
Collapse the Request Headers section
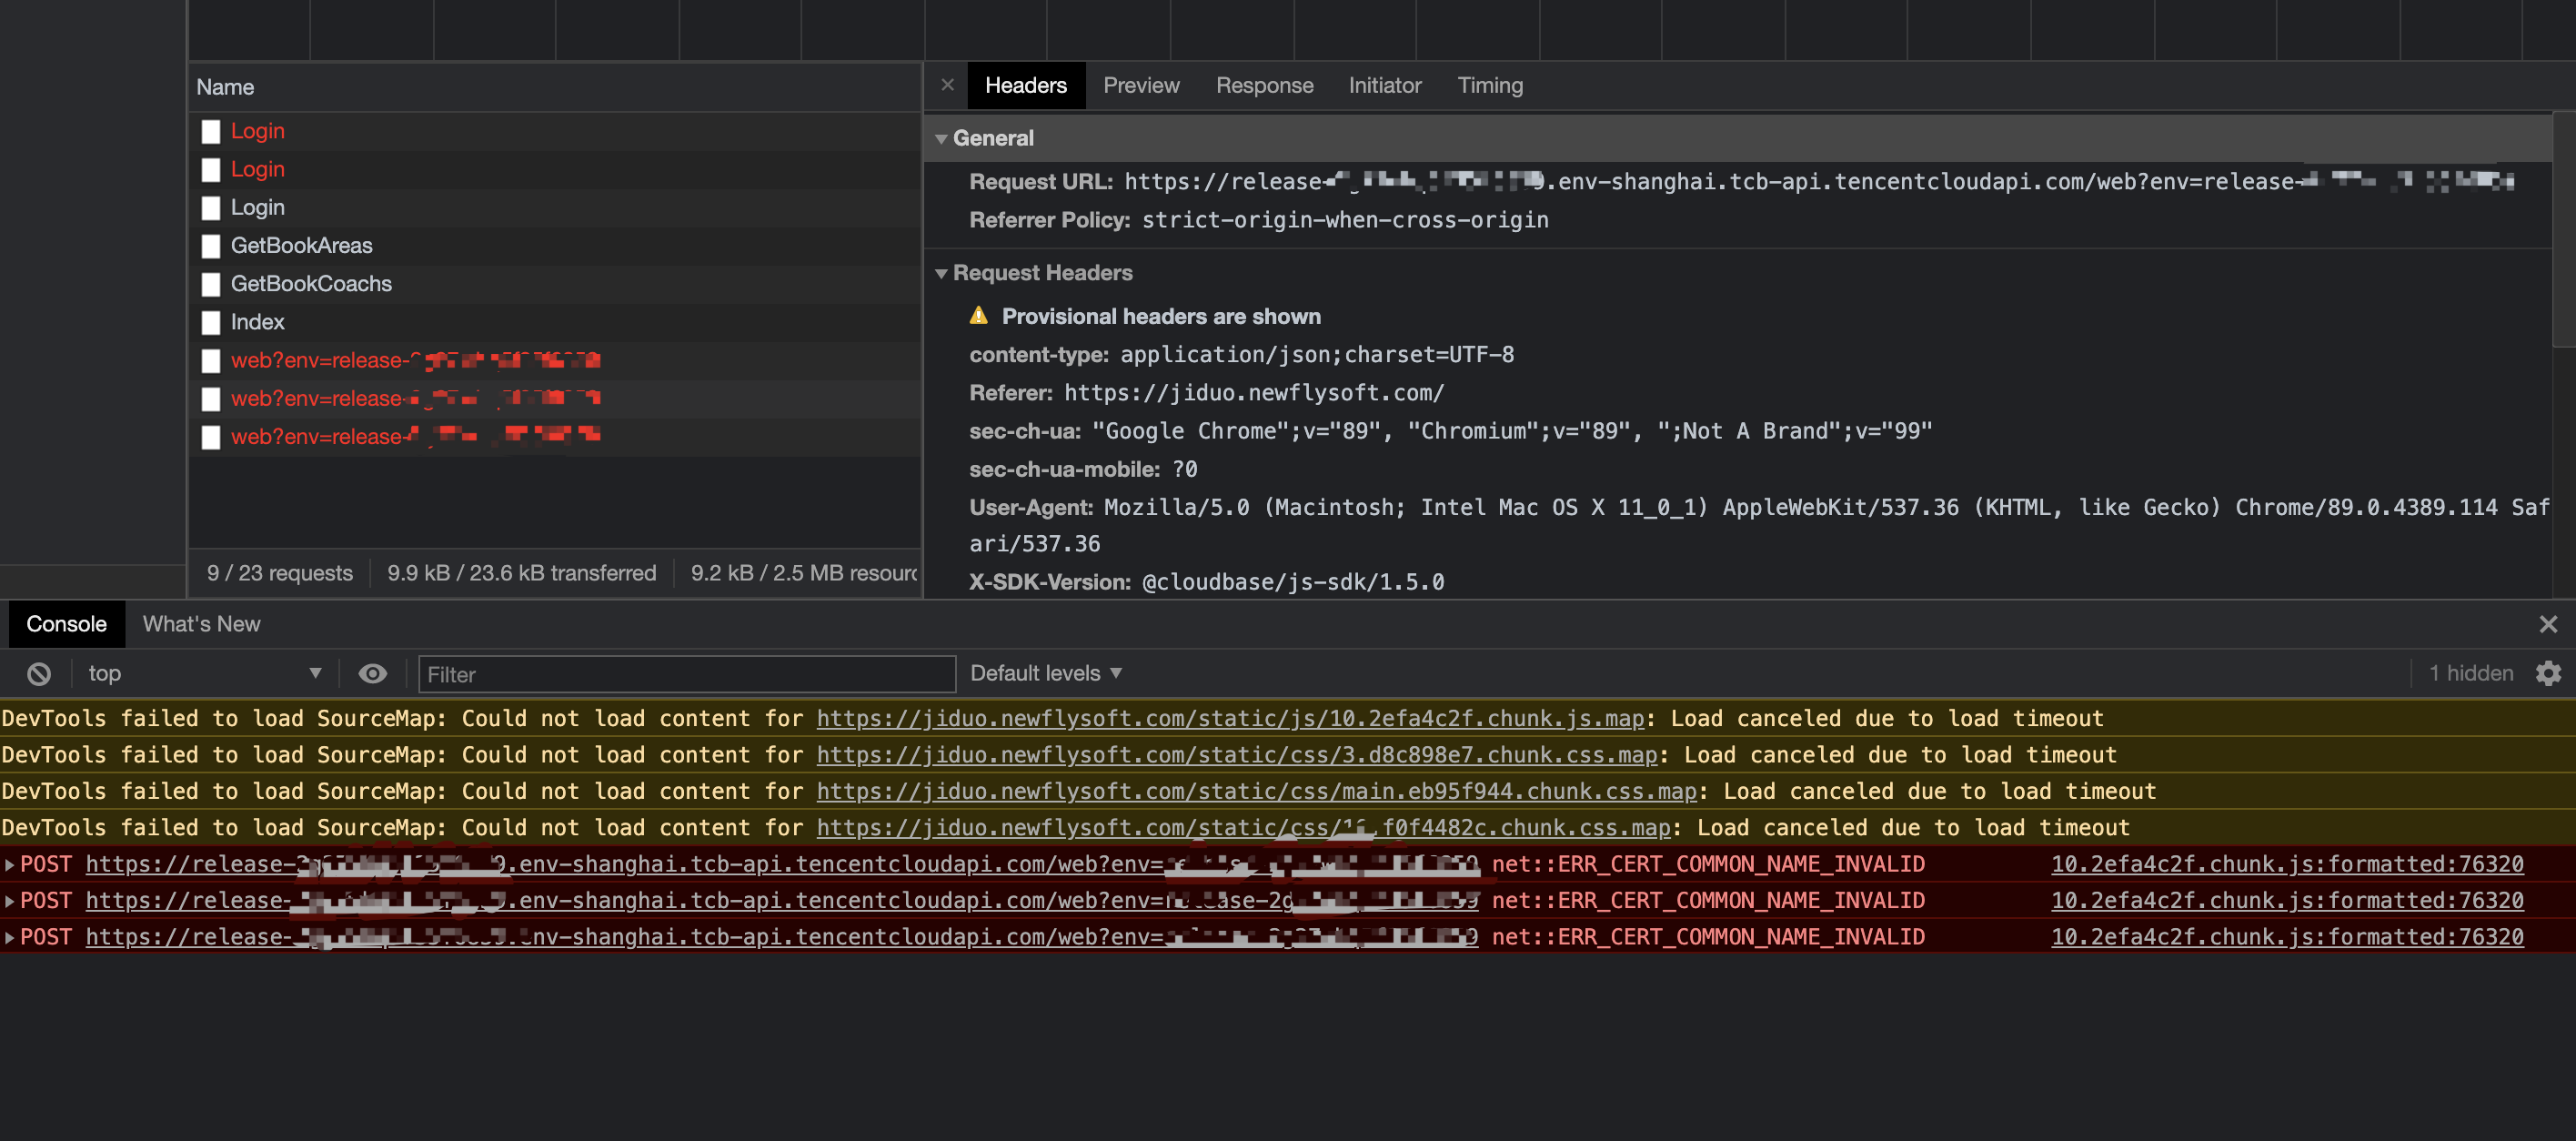coord(941,273)
